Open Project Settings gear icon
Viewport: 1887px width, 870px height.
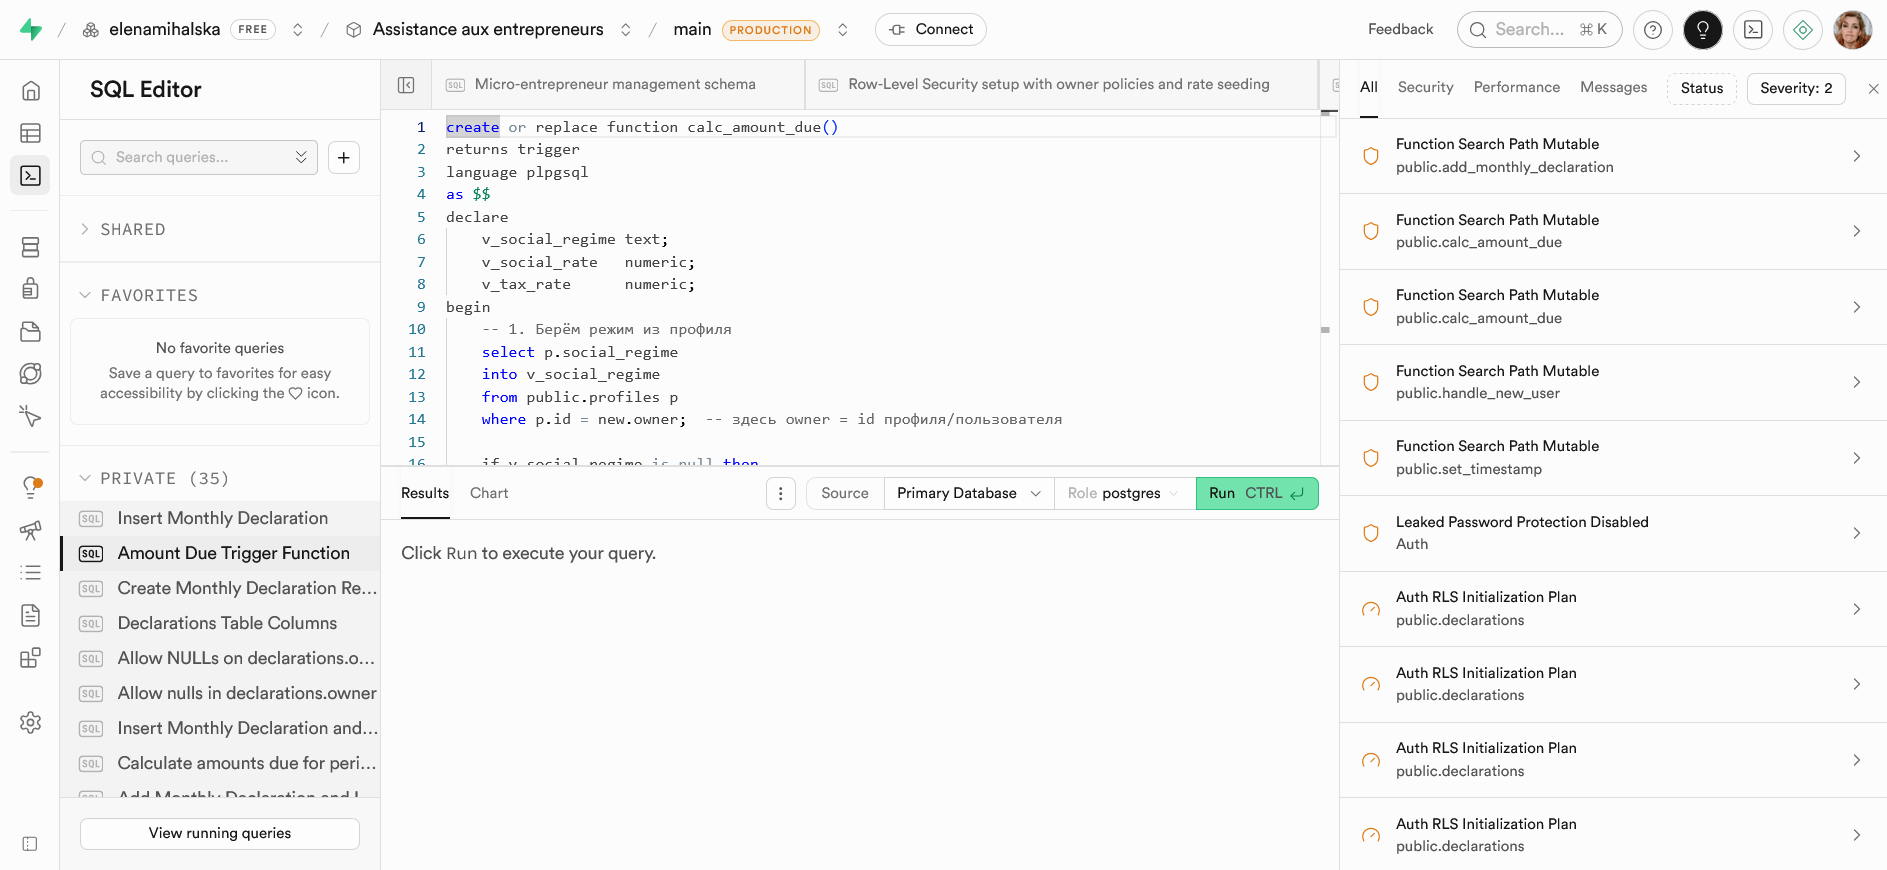coord(30,722)
